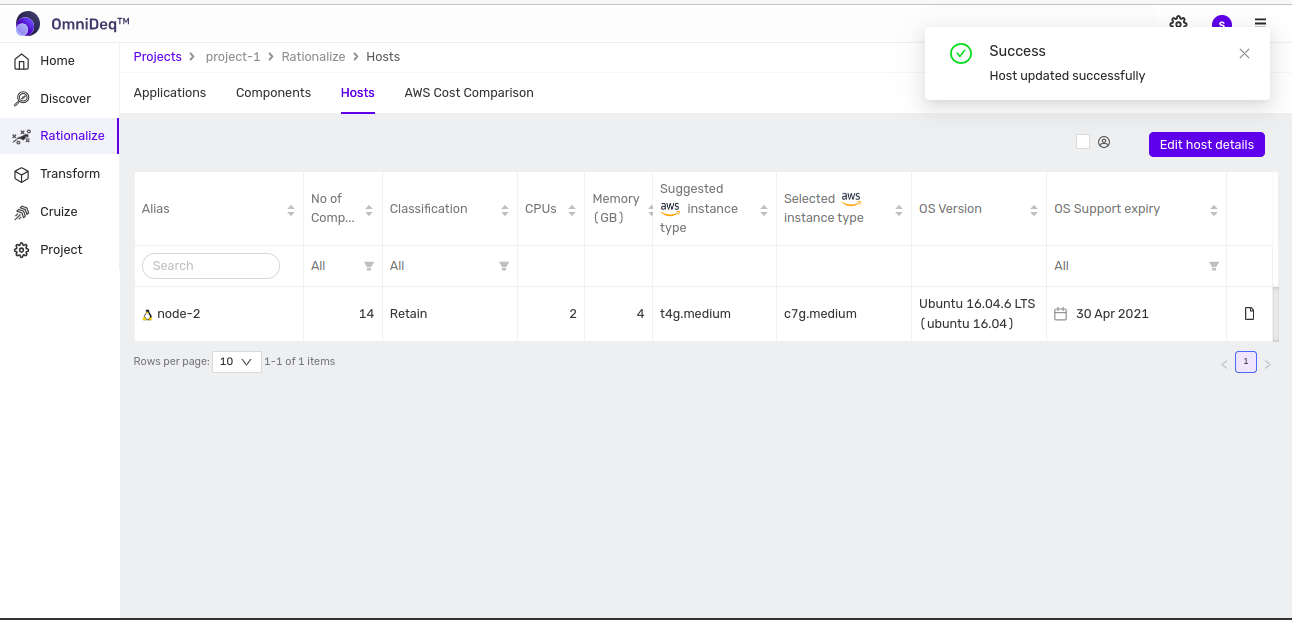Sort hosts by OS Support expiry
This screenshot has height=620, width=1292.
coord(1214,210)
